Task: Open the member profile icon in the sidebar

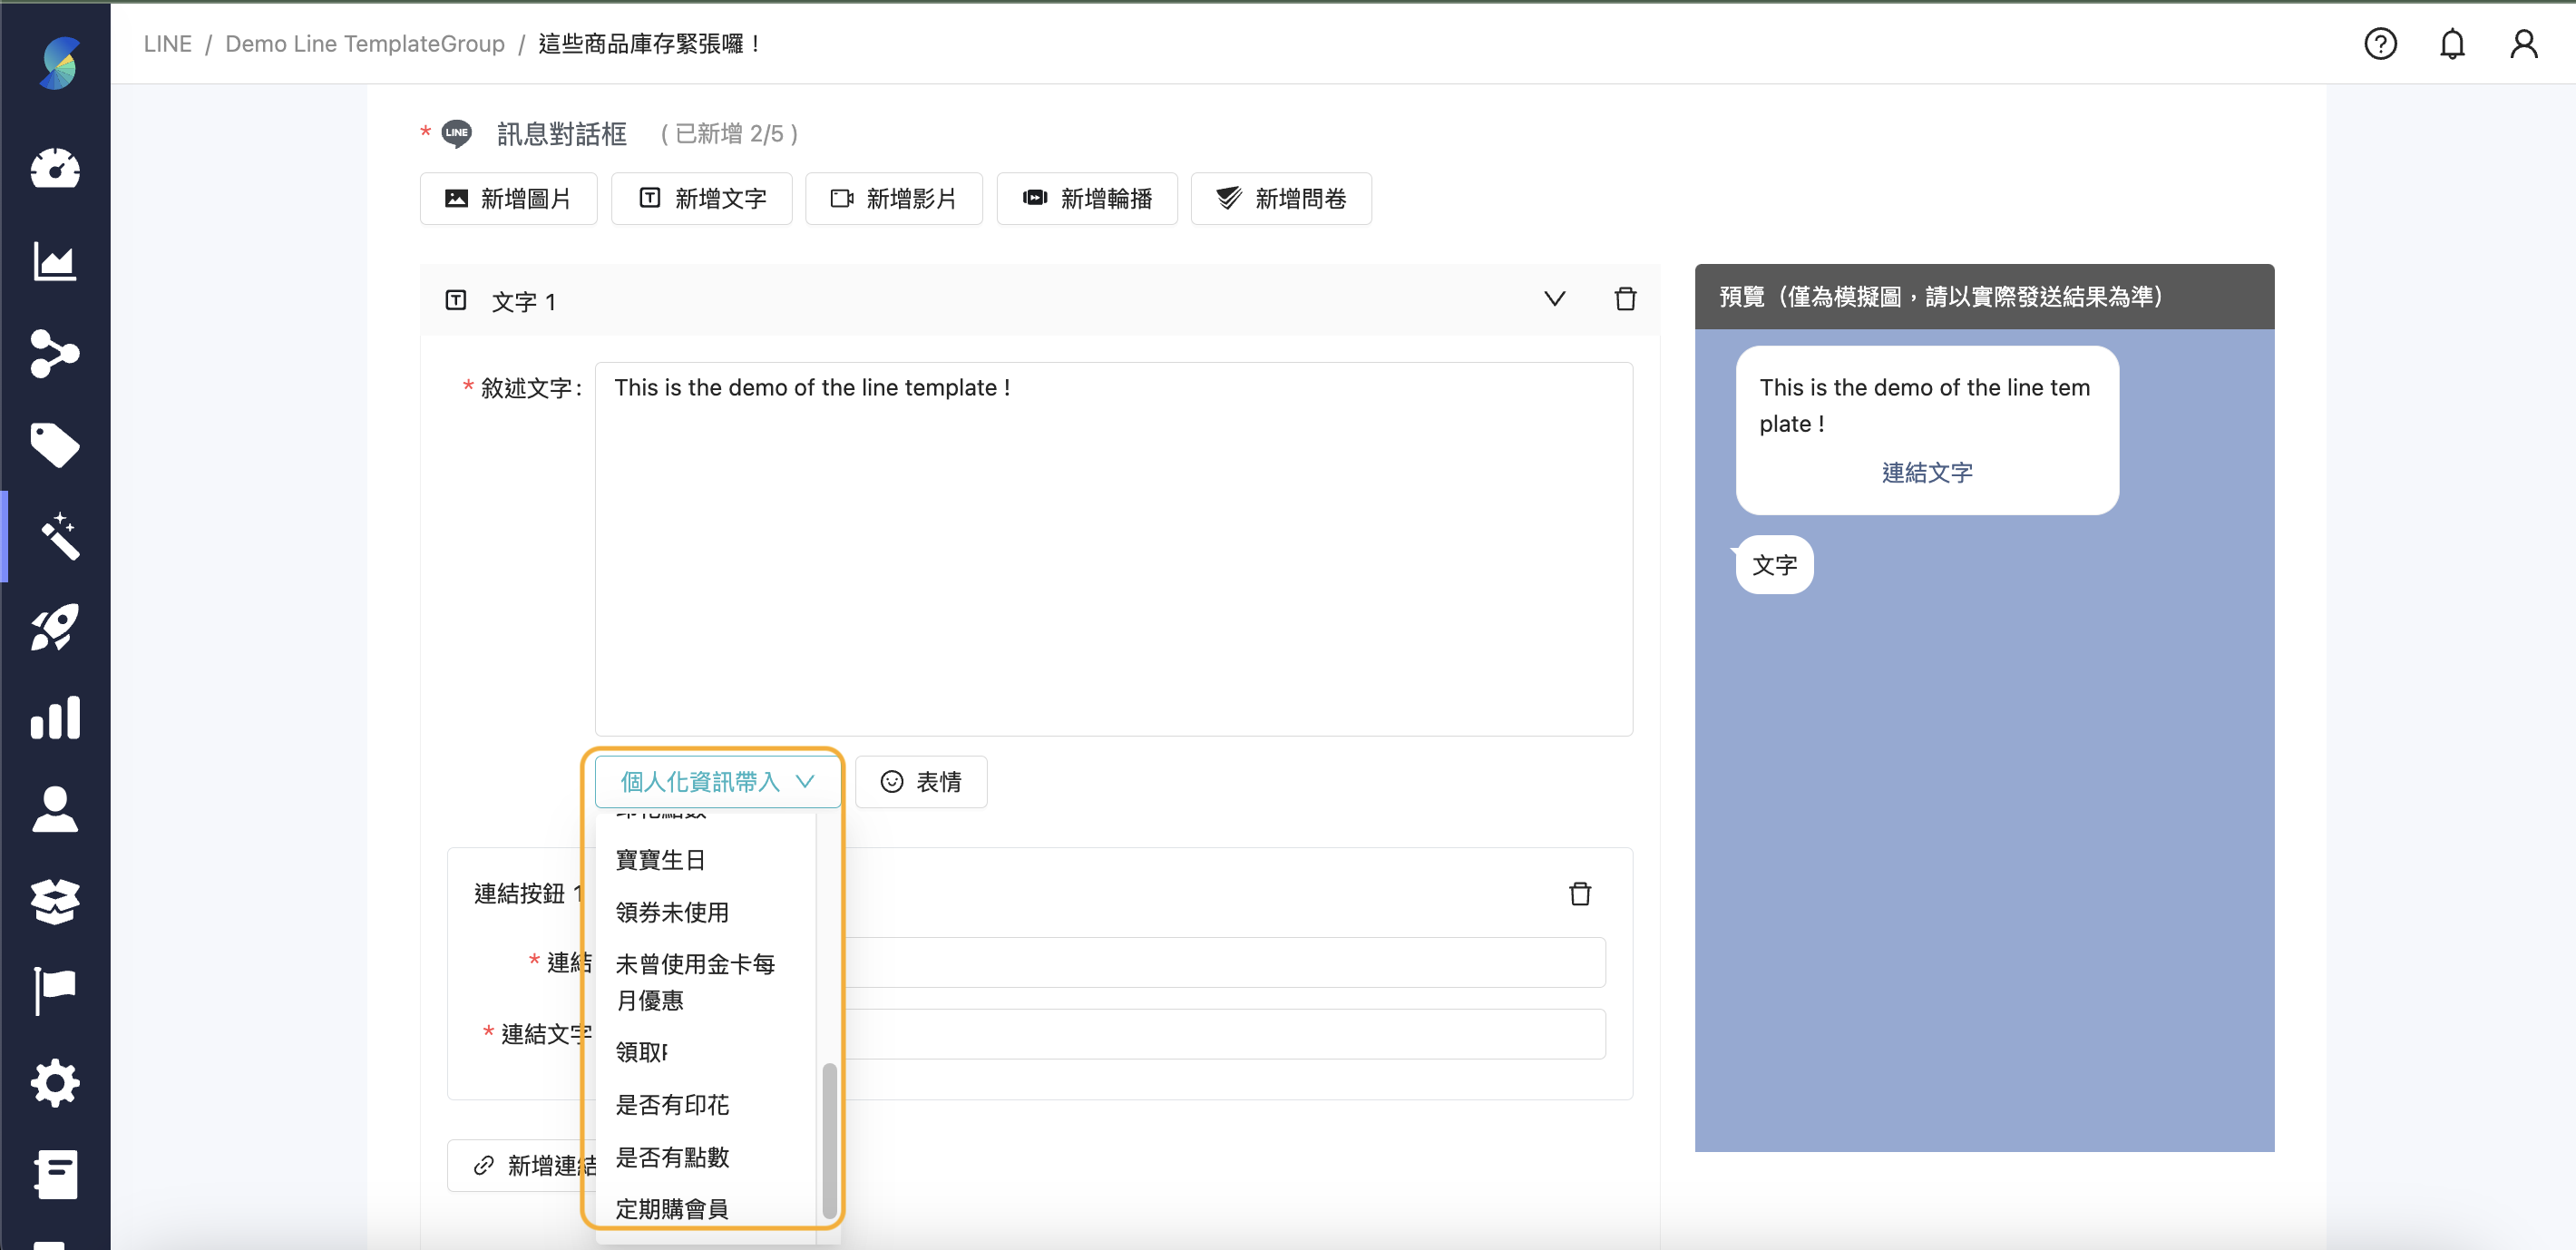Action: 55,810
